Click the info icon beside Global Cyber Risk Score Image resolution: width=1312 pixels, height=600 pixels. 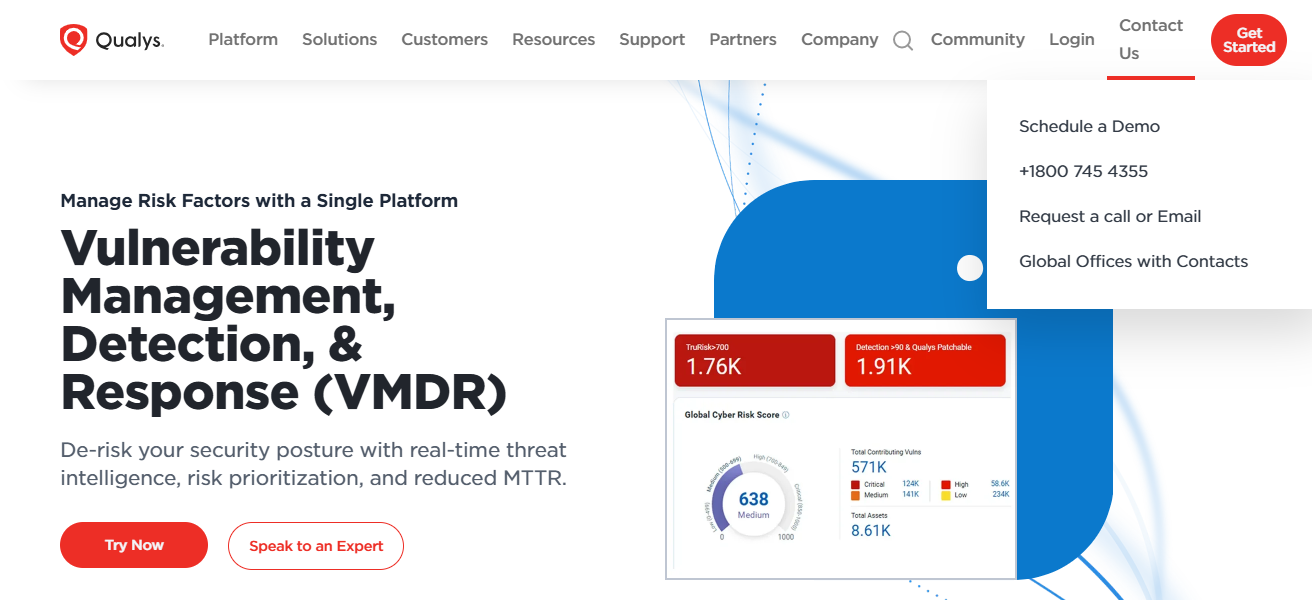(786, 415)
